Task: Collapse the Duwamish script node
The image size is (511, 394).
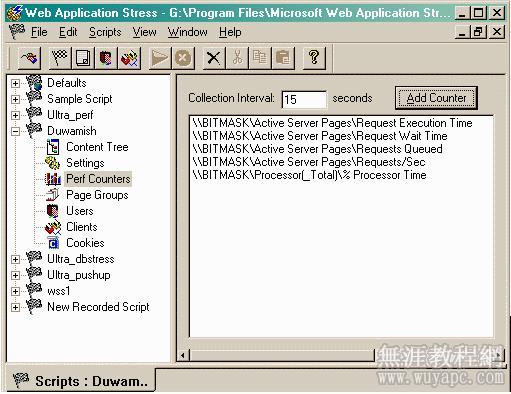Action: coord(15,131)
